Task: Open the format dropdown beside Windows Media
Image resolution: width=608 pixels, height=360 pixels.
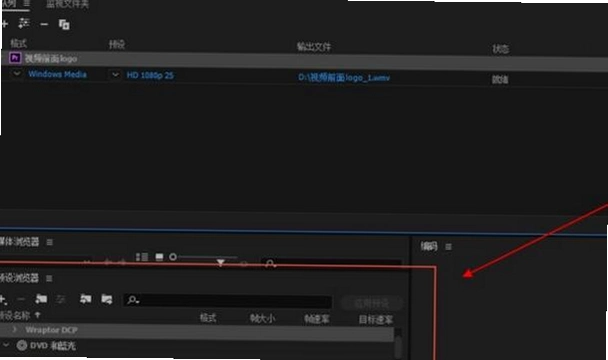Action: (17, 73)
